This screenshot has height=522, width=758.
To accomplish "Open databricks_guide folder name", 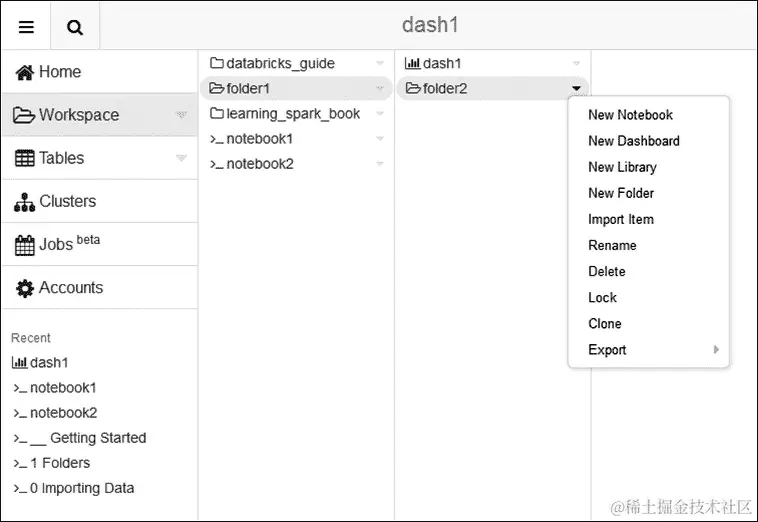I will click(280, 63).
